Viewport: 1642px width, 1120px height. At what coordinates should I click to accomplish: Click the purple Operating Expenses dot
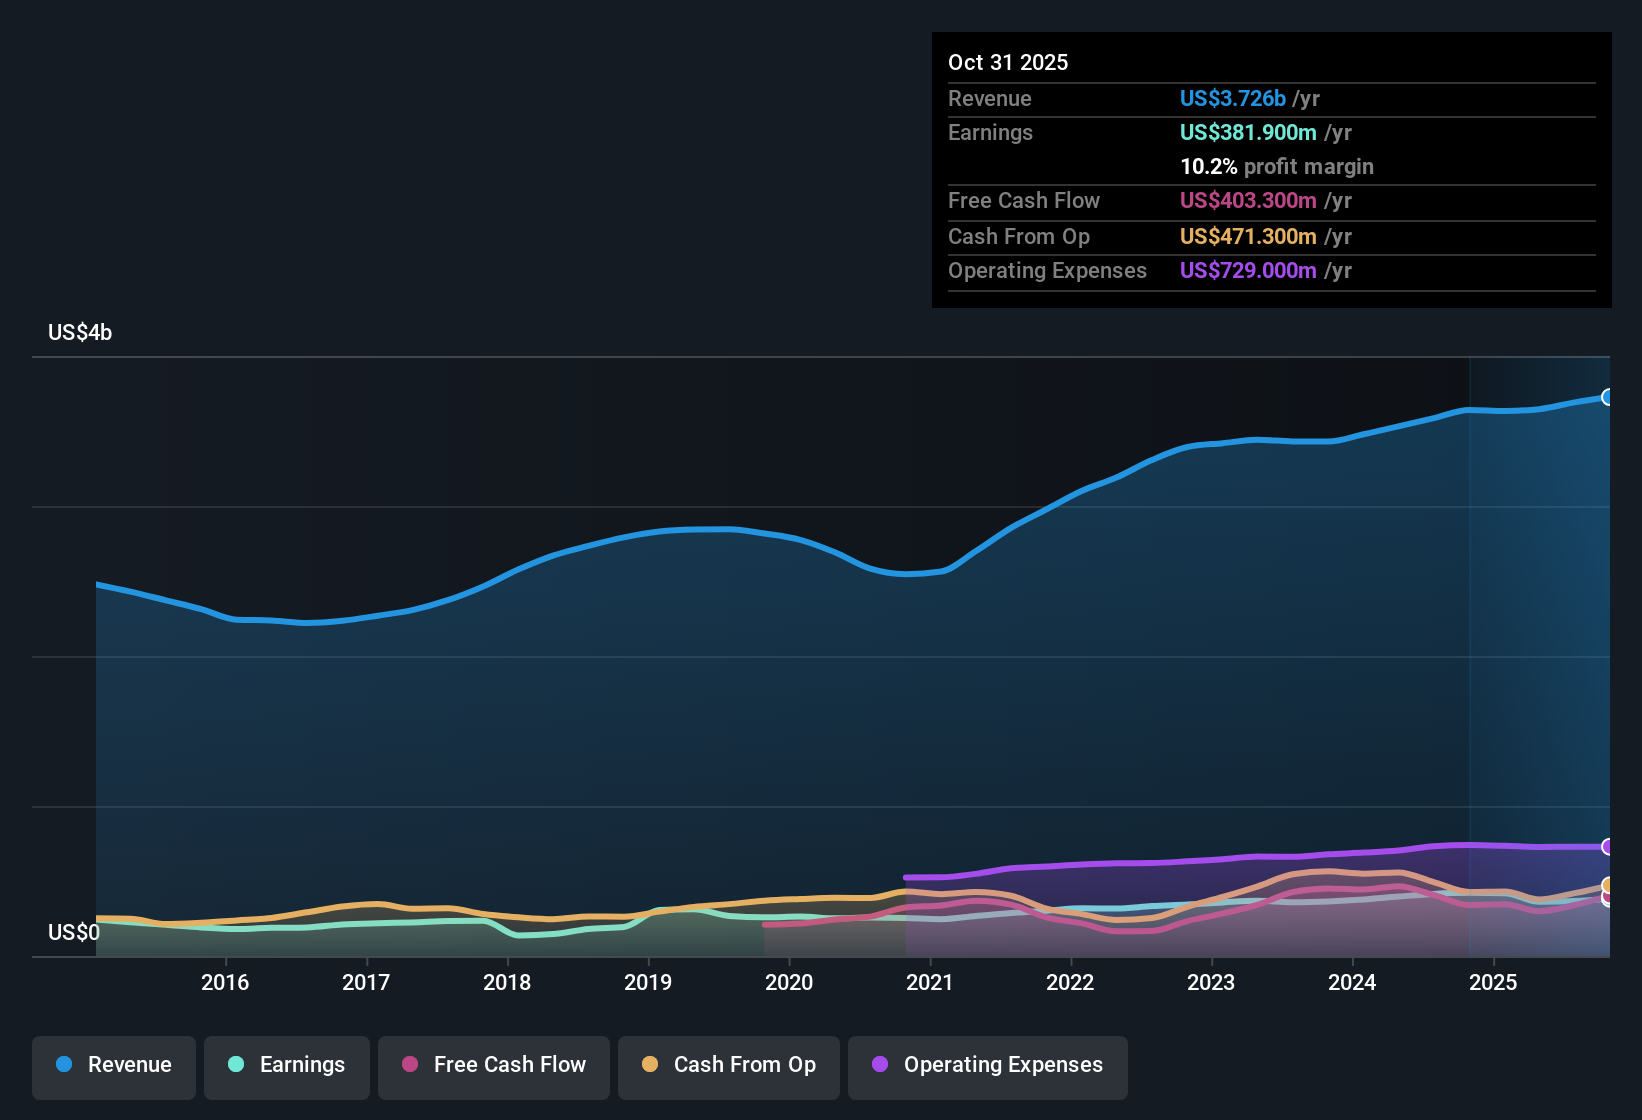tap(878, 1065)
